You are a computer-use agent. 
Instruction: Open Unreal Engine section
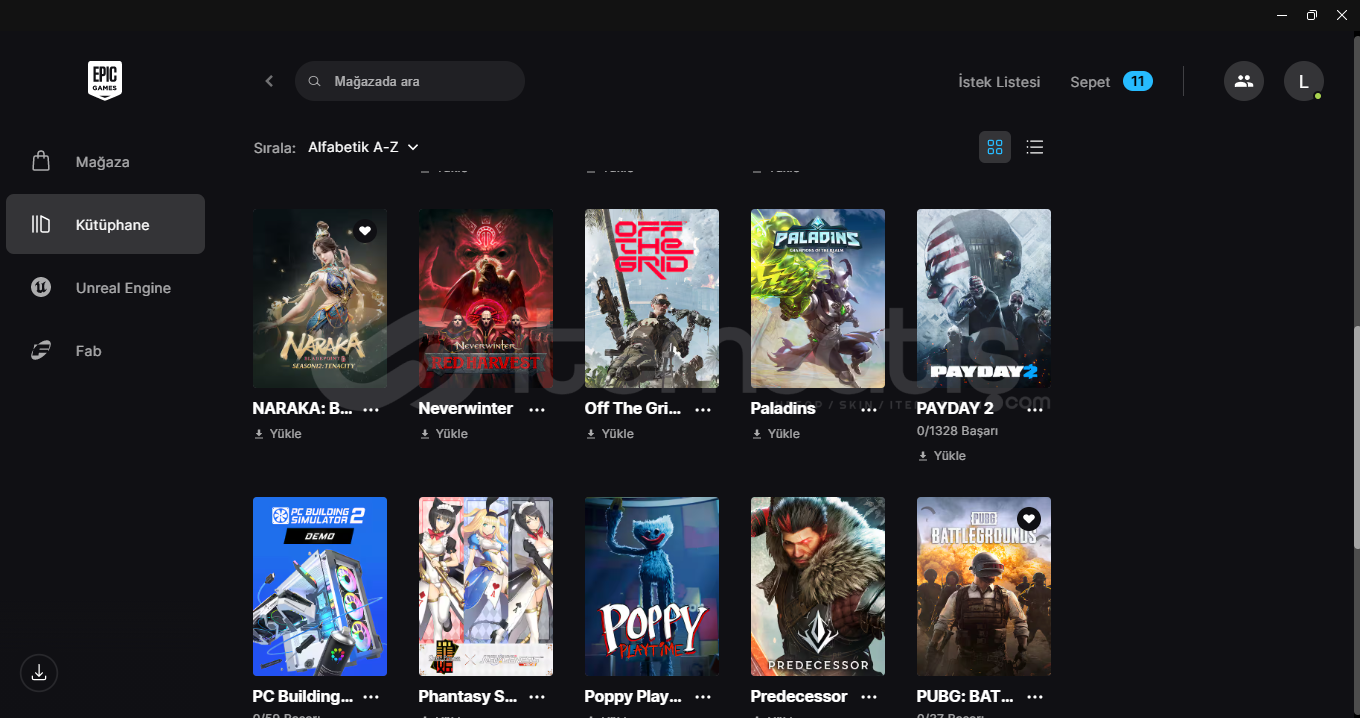[105, 288]
